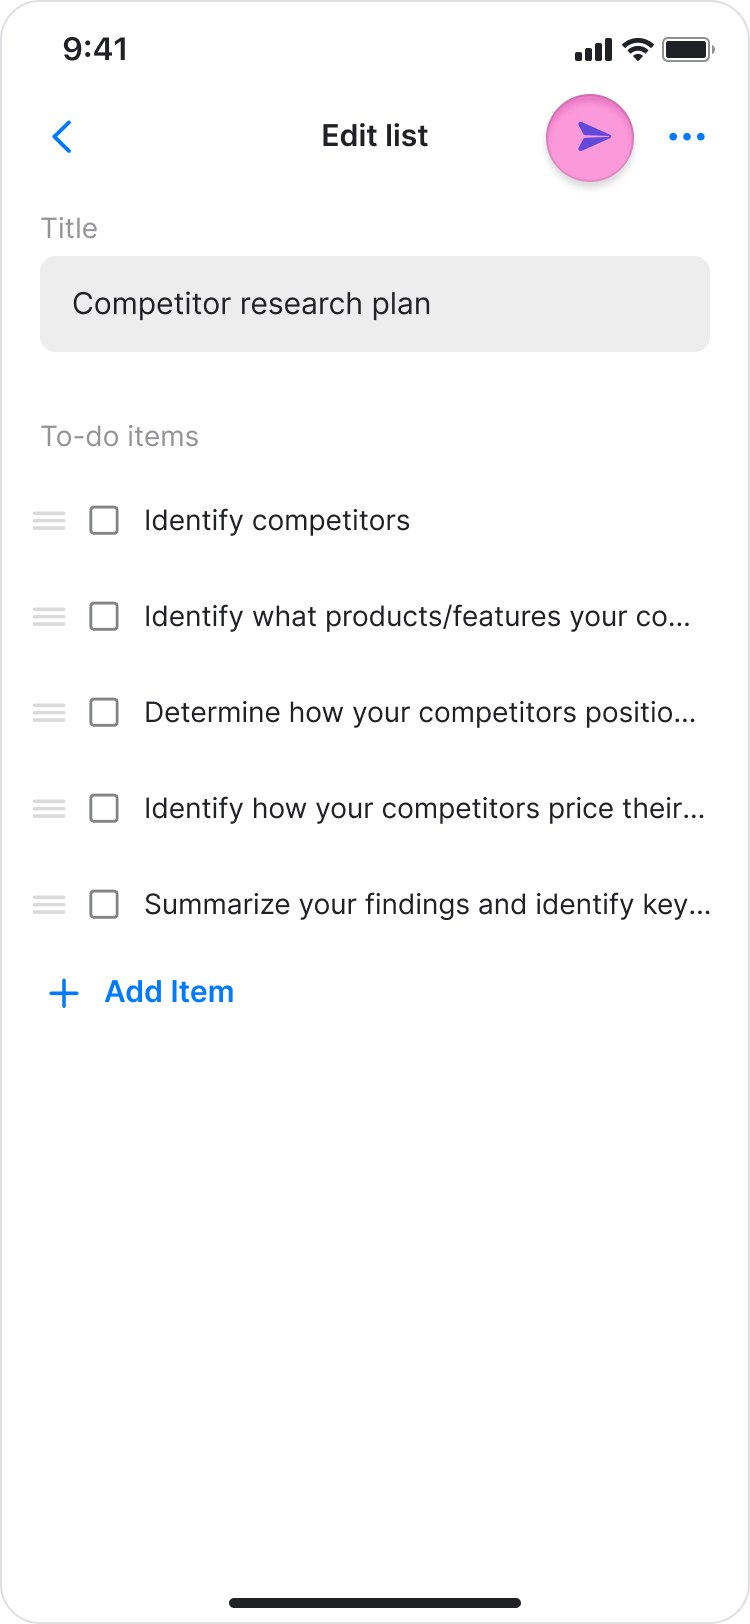Tap drag handle beside Identify competitors
Image resolution: width=750 pixels, height=1624 pixels.
pyautogui.click(x=49, y=521)
